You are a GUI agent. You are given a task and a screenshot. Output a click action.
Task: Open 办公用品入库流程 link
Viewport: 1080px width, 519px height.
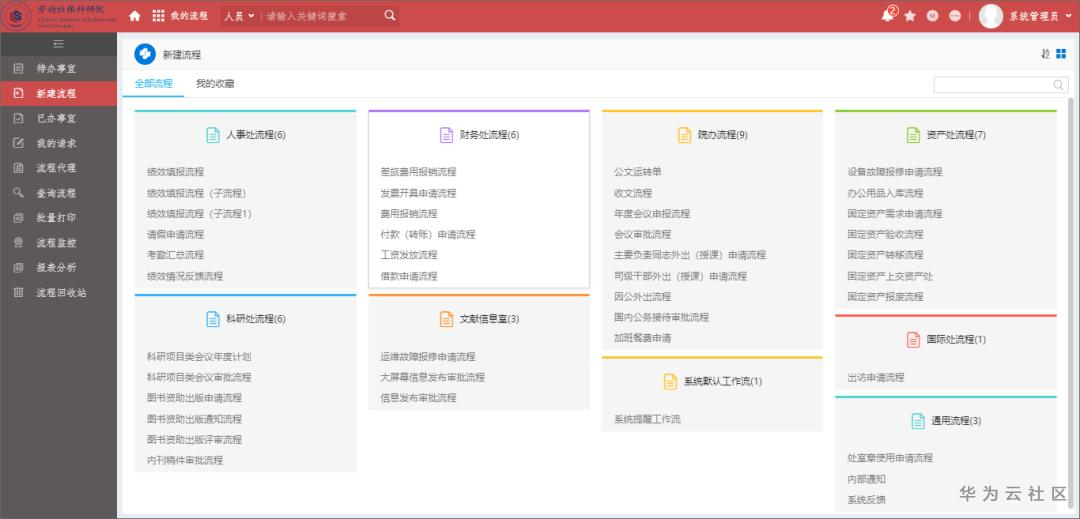point(885,193)
